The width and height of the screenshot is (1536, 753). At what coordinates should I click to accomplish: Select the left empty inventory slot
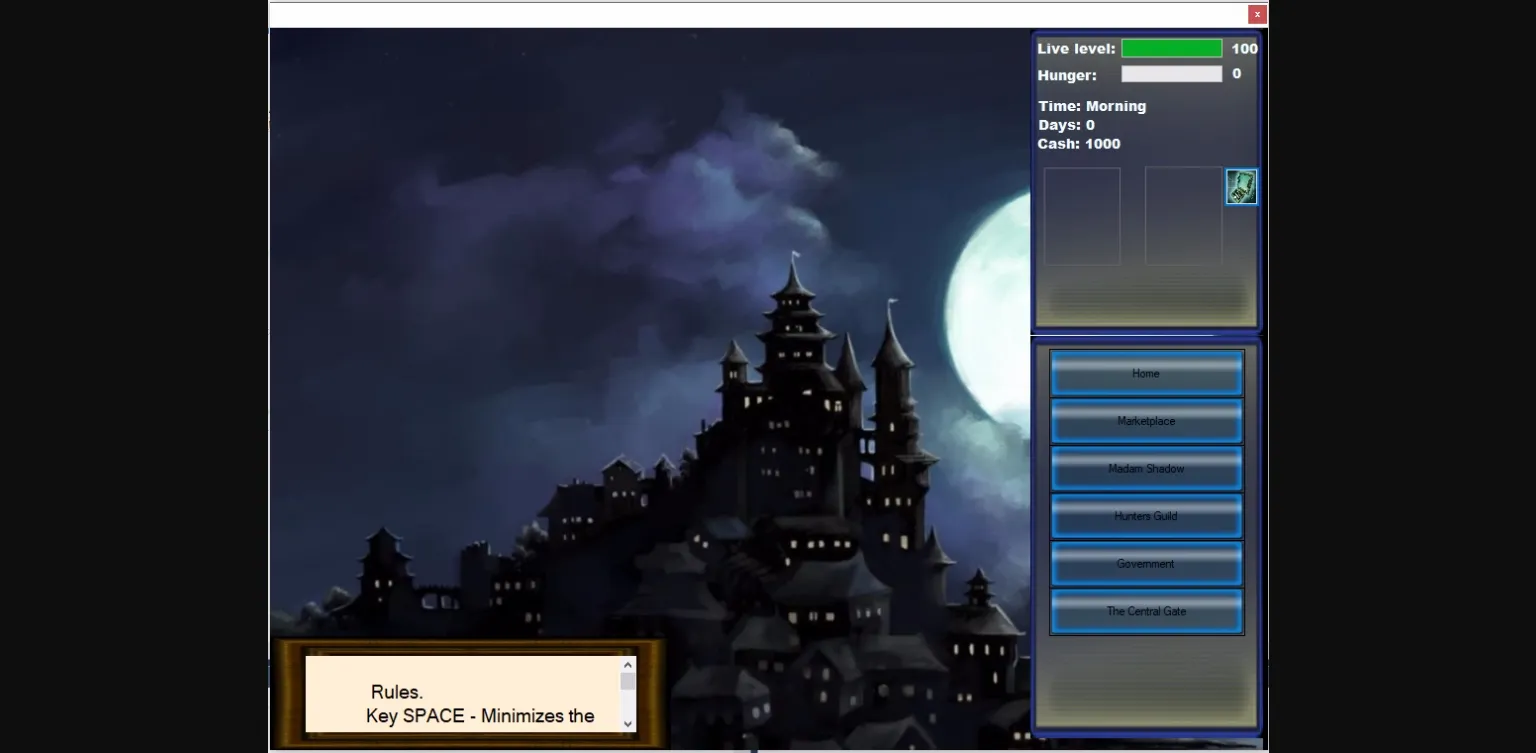(1082, 216)
